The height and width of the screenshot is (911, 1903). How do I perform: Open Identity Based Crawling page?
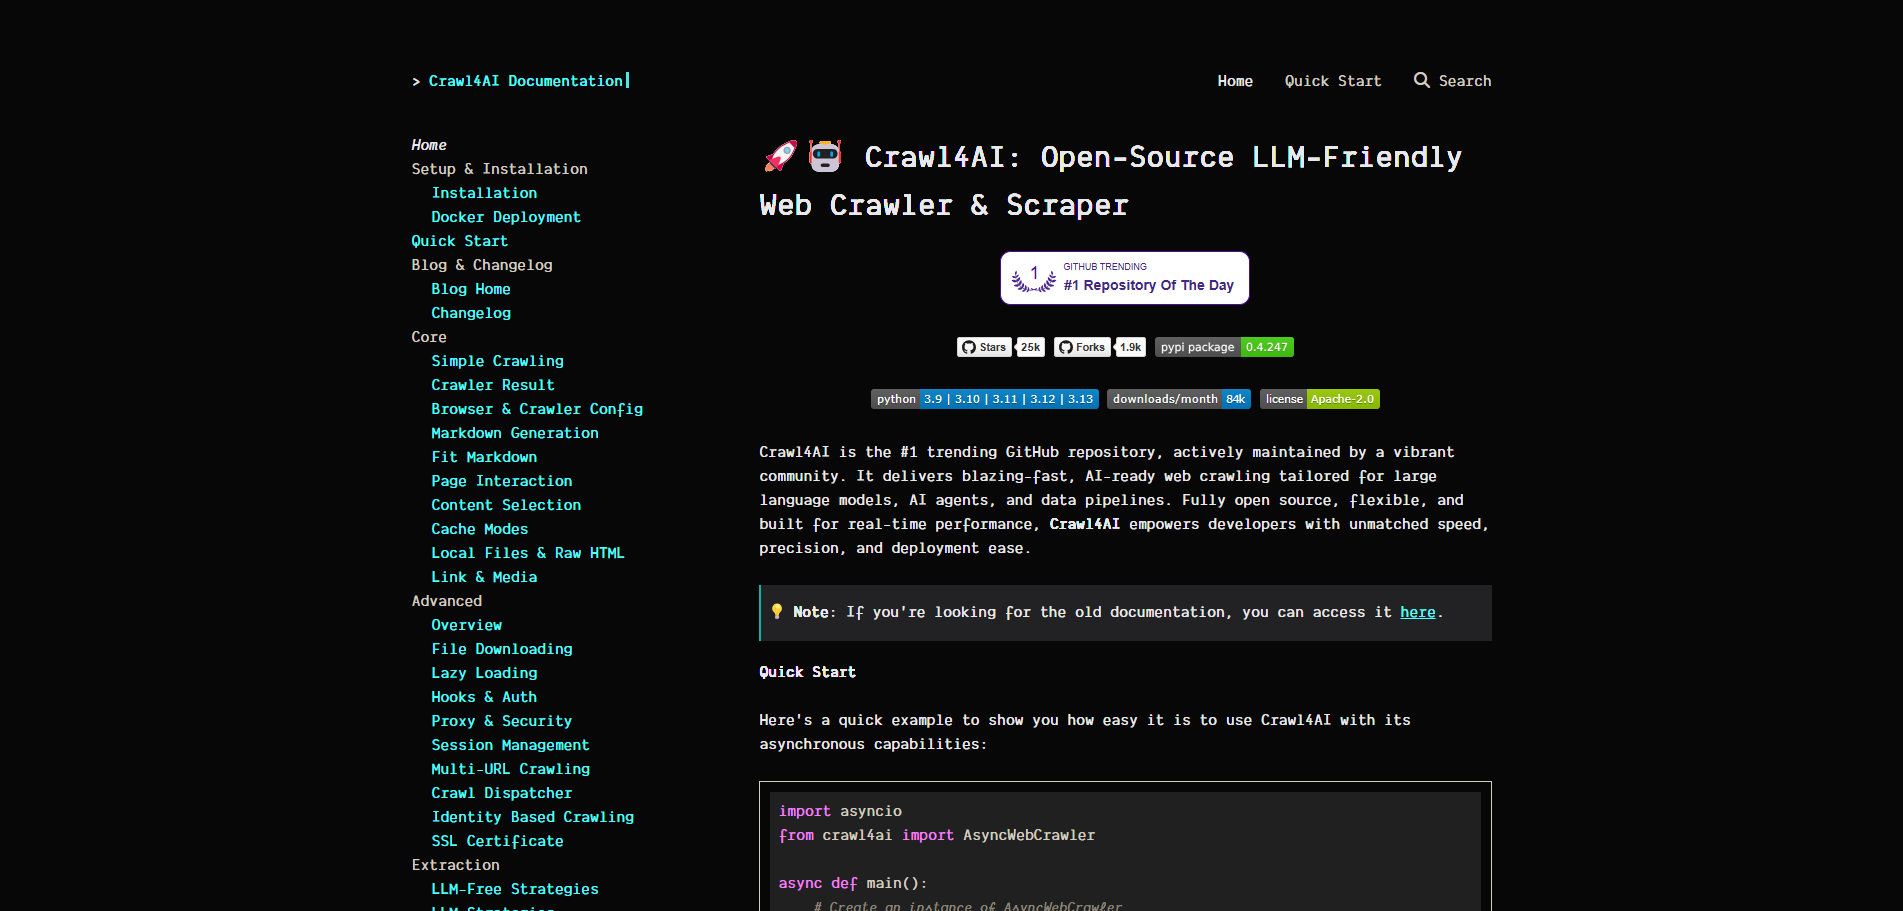[x=532, y=817]
